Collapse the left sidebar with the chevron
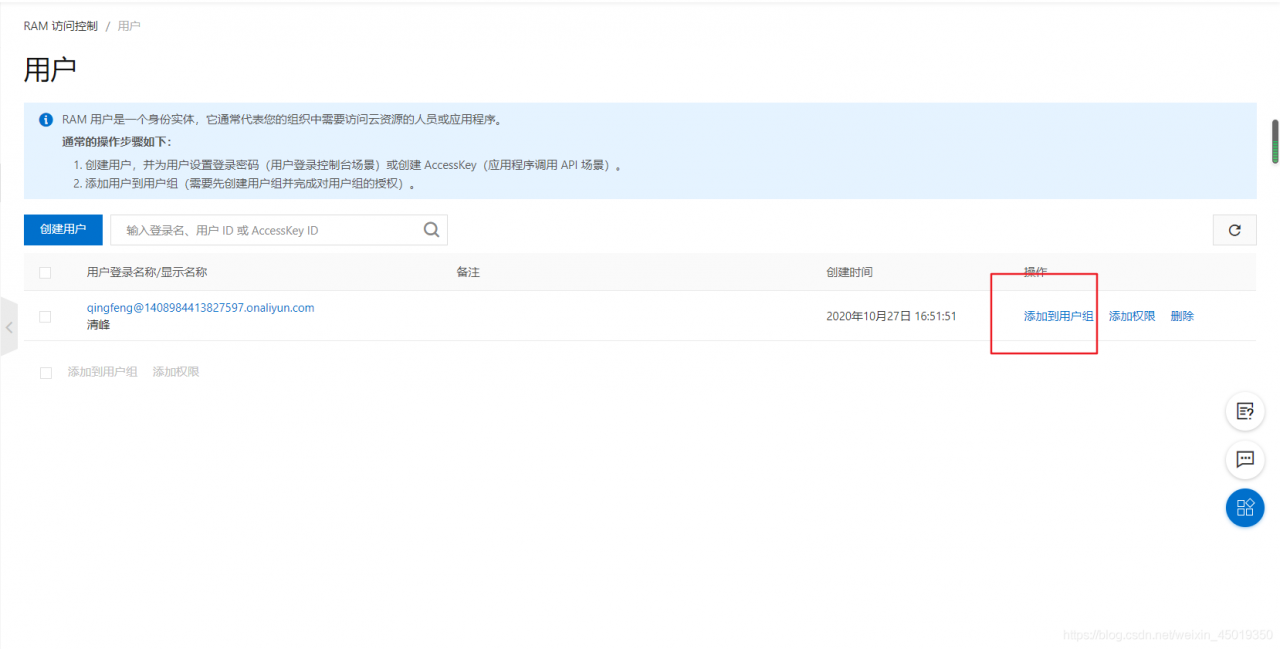1280x649 pixels. coord(9,326)
